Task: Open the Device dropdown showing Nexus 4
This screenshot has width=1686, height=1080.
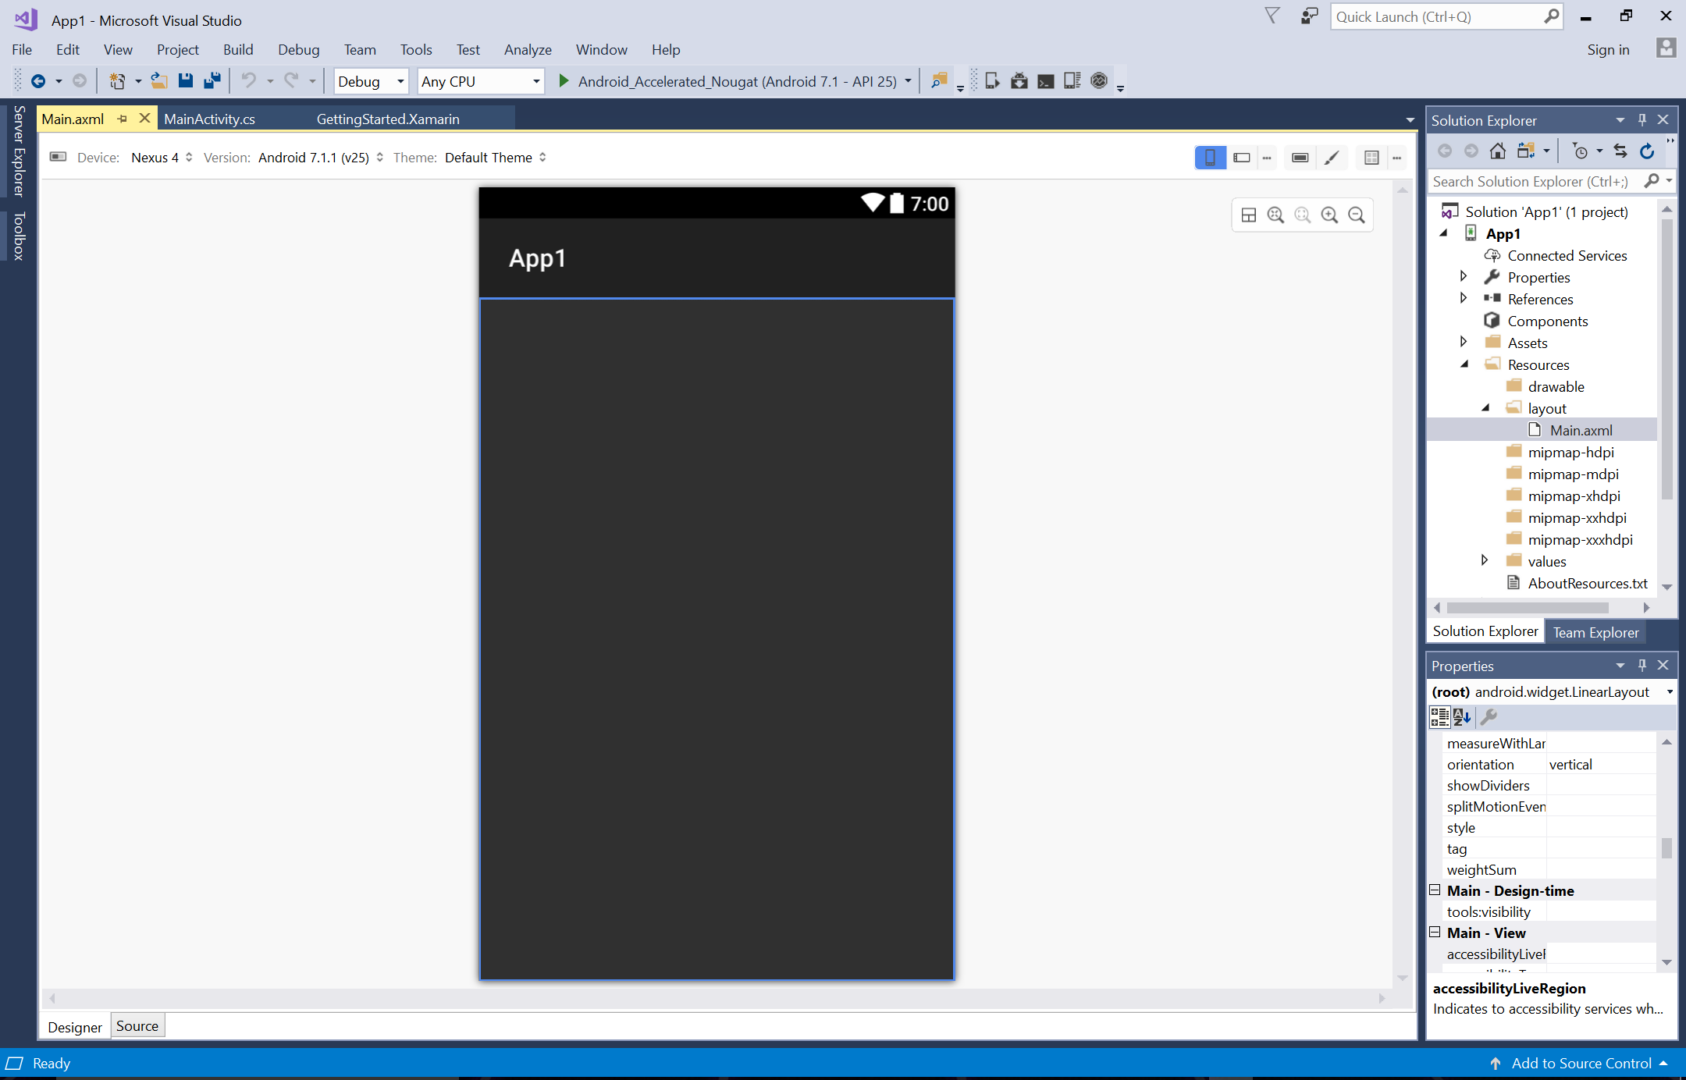Action: (x=160, y=157)
